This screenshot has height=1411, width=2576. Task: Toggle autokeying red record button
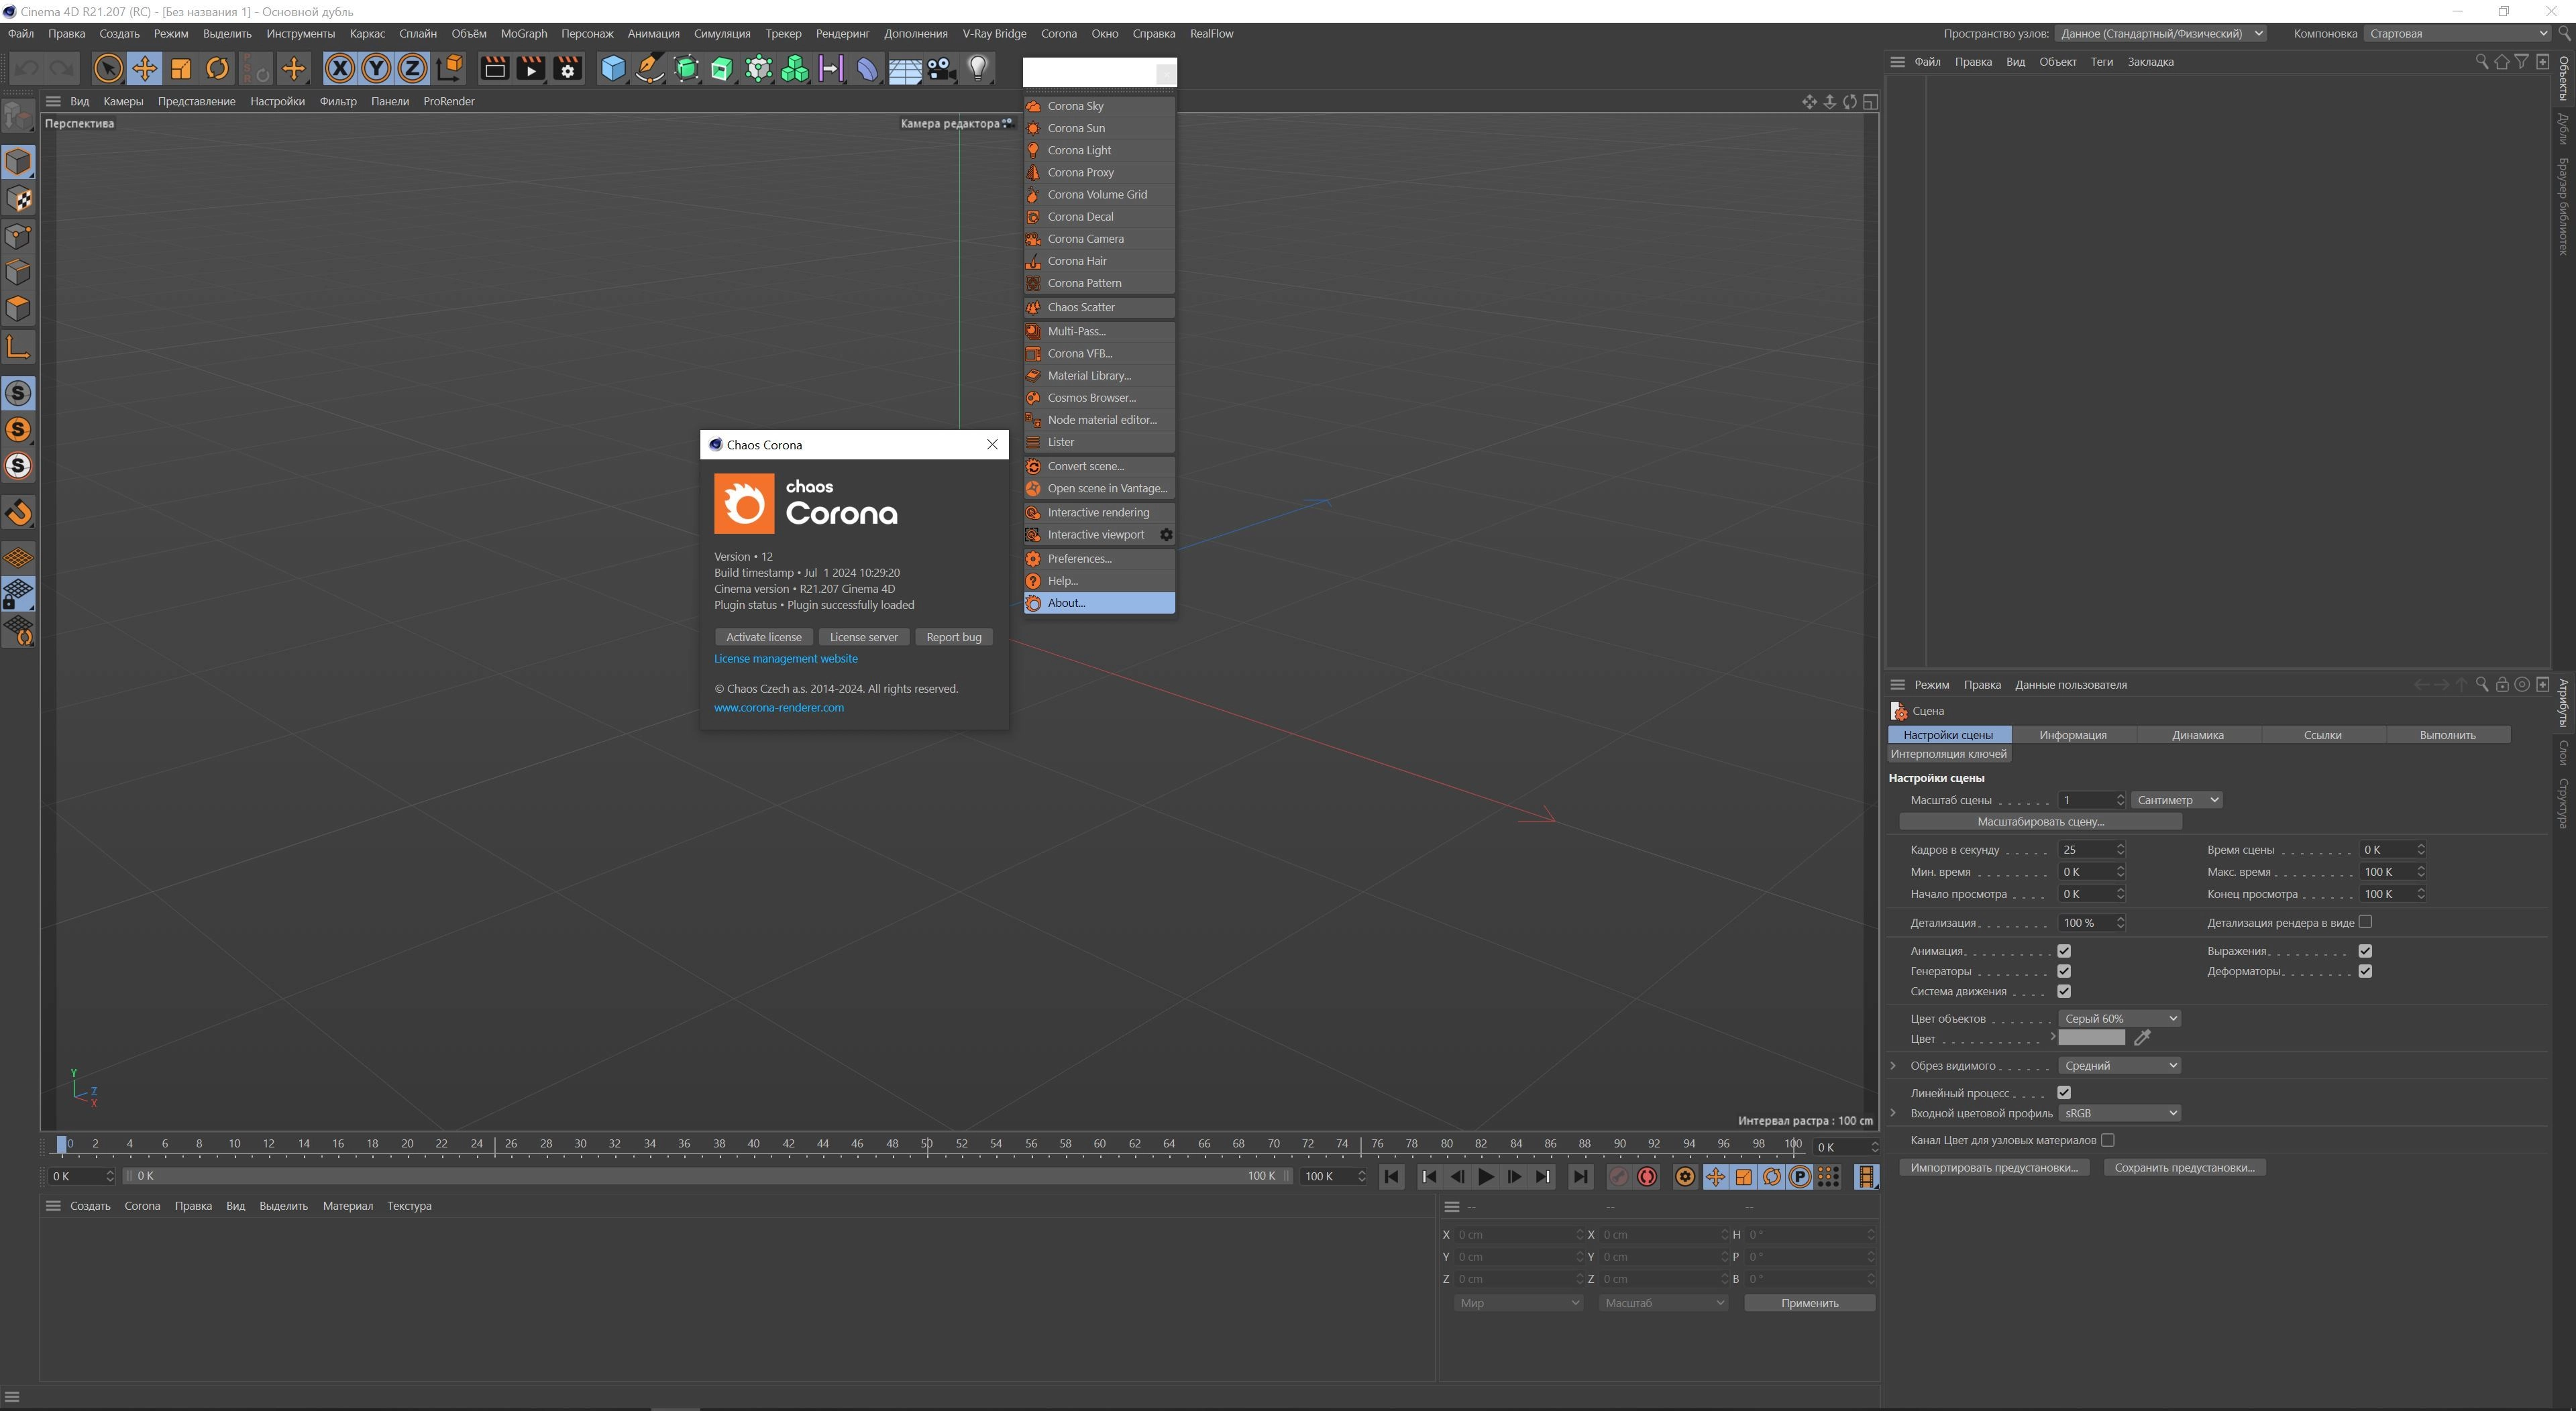pyautogui.click(x=1647, y=1177)
